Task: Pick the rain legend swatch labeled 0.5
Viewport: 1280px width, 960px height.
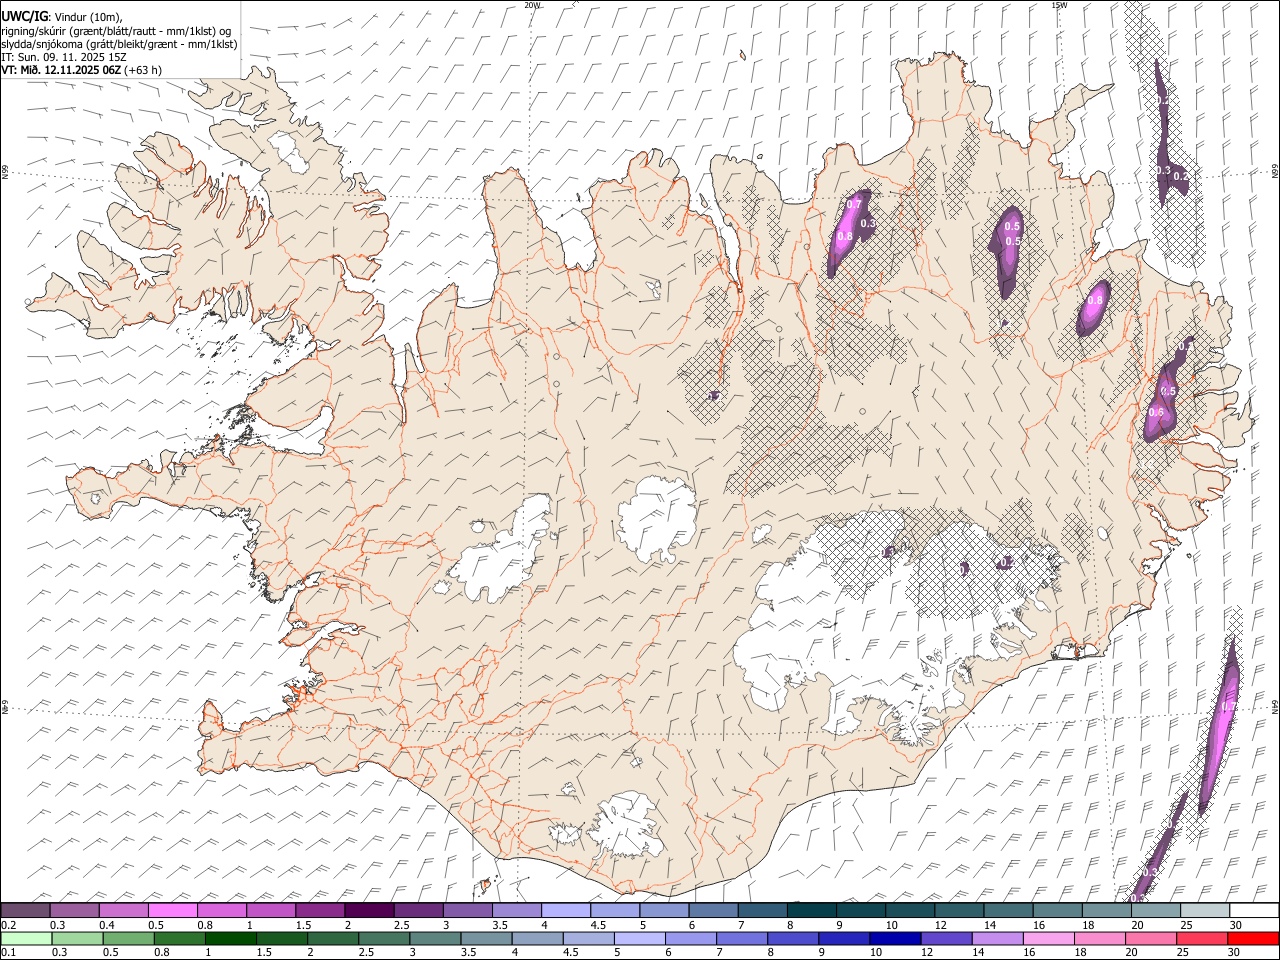Action: coord(129,938)
